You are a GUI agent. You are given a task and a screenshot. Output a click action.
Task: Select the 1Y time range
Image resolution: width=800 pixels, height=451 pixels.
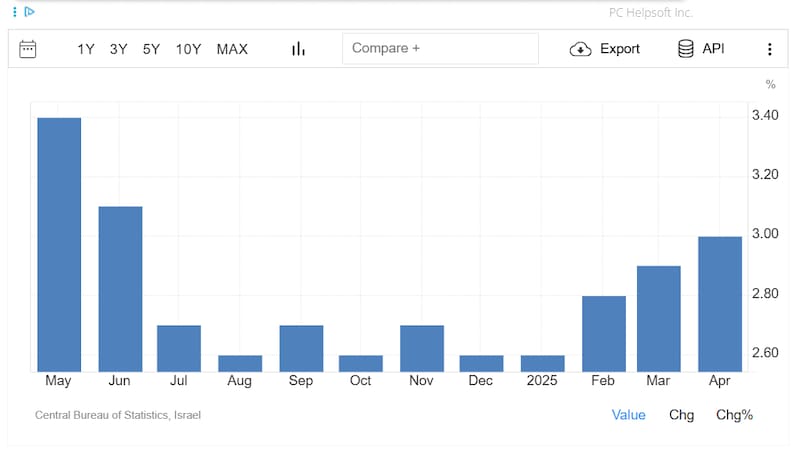click(86, 49)
